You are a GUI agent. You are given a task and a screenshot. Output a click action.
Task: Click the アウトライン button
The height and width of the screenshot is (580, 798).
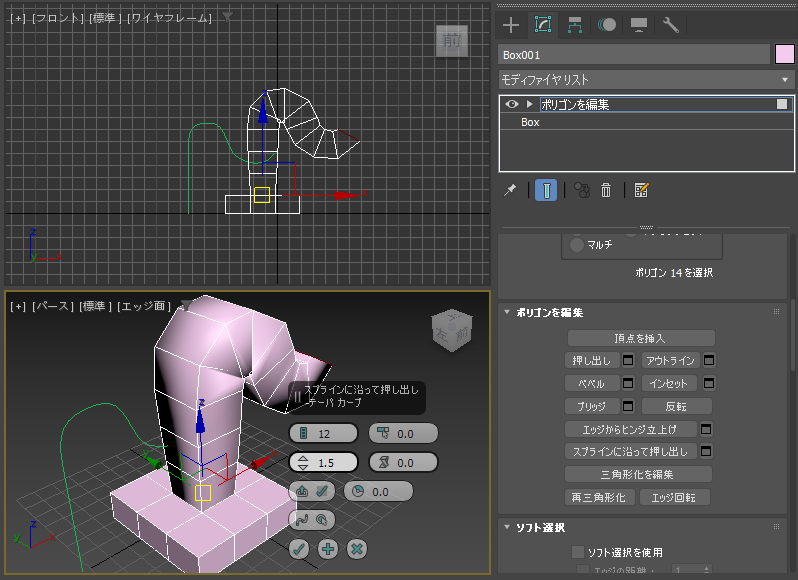pos(670,361)
